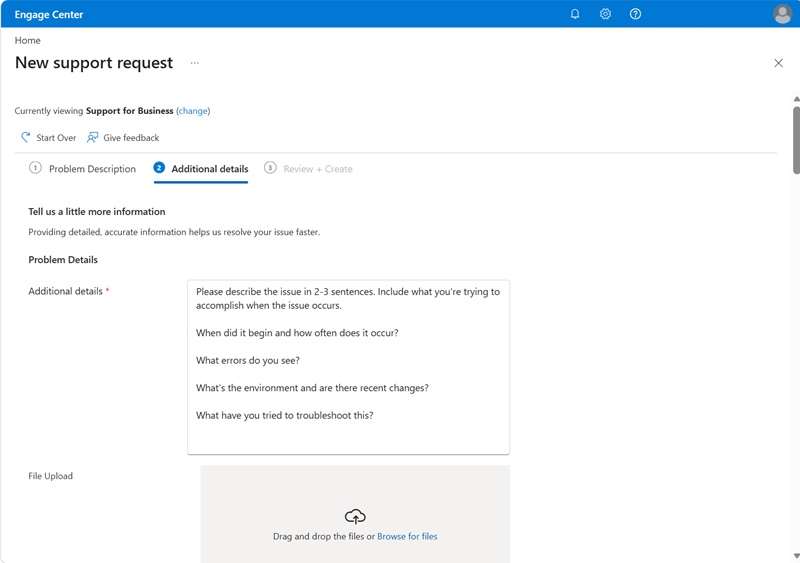Click the 'Problem Details' heading
This screenshot has width=800, height=563.
pos(63,260)
